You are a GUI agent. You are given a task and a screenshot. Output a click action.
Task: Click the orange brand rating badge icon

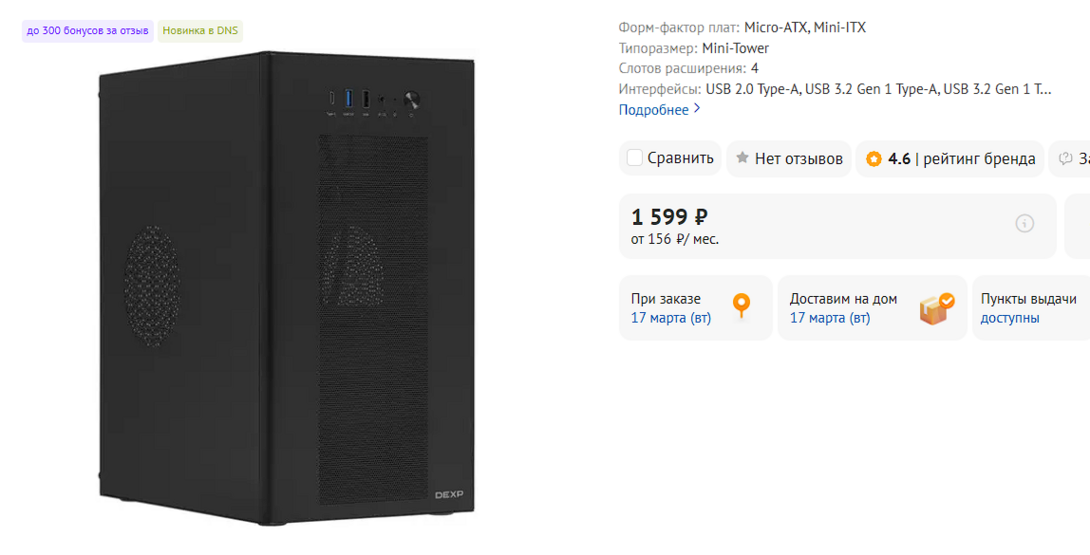[x=874, y=159]
